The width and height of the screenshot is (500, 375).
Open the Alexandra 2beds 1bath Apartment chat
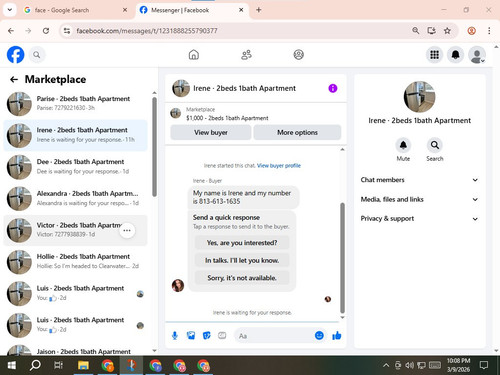coord(75,198)
